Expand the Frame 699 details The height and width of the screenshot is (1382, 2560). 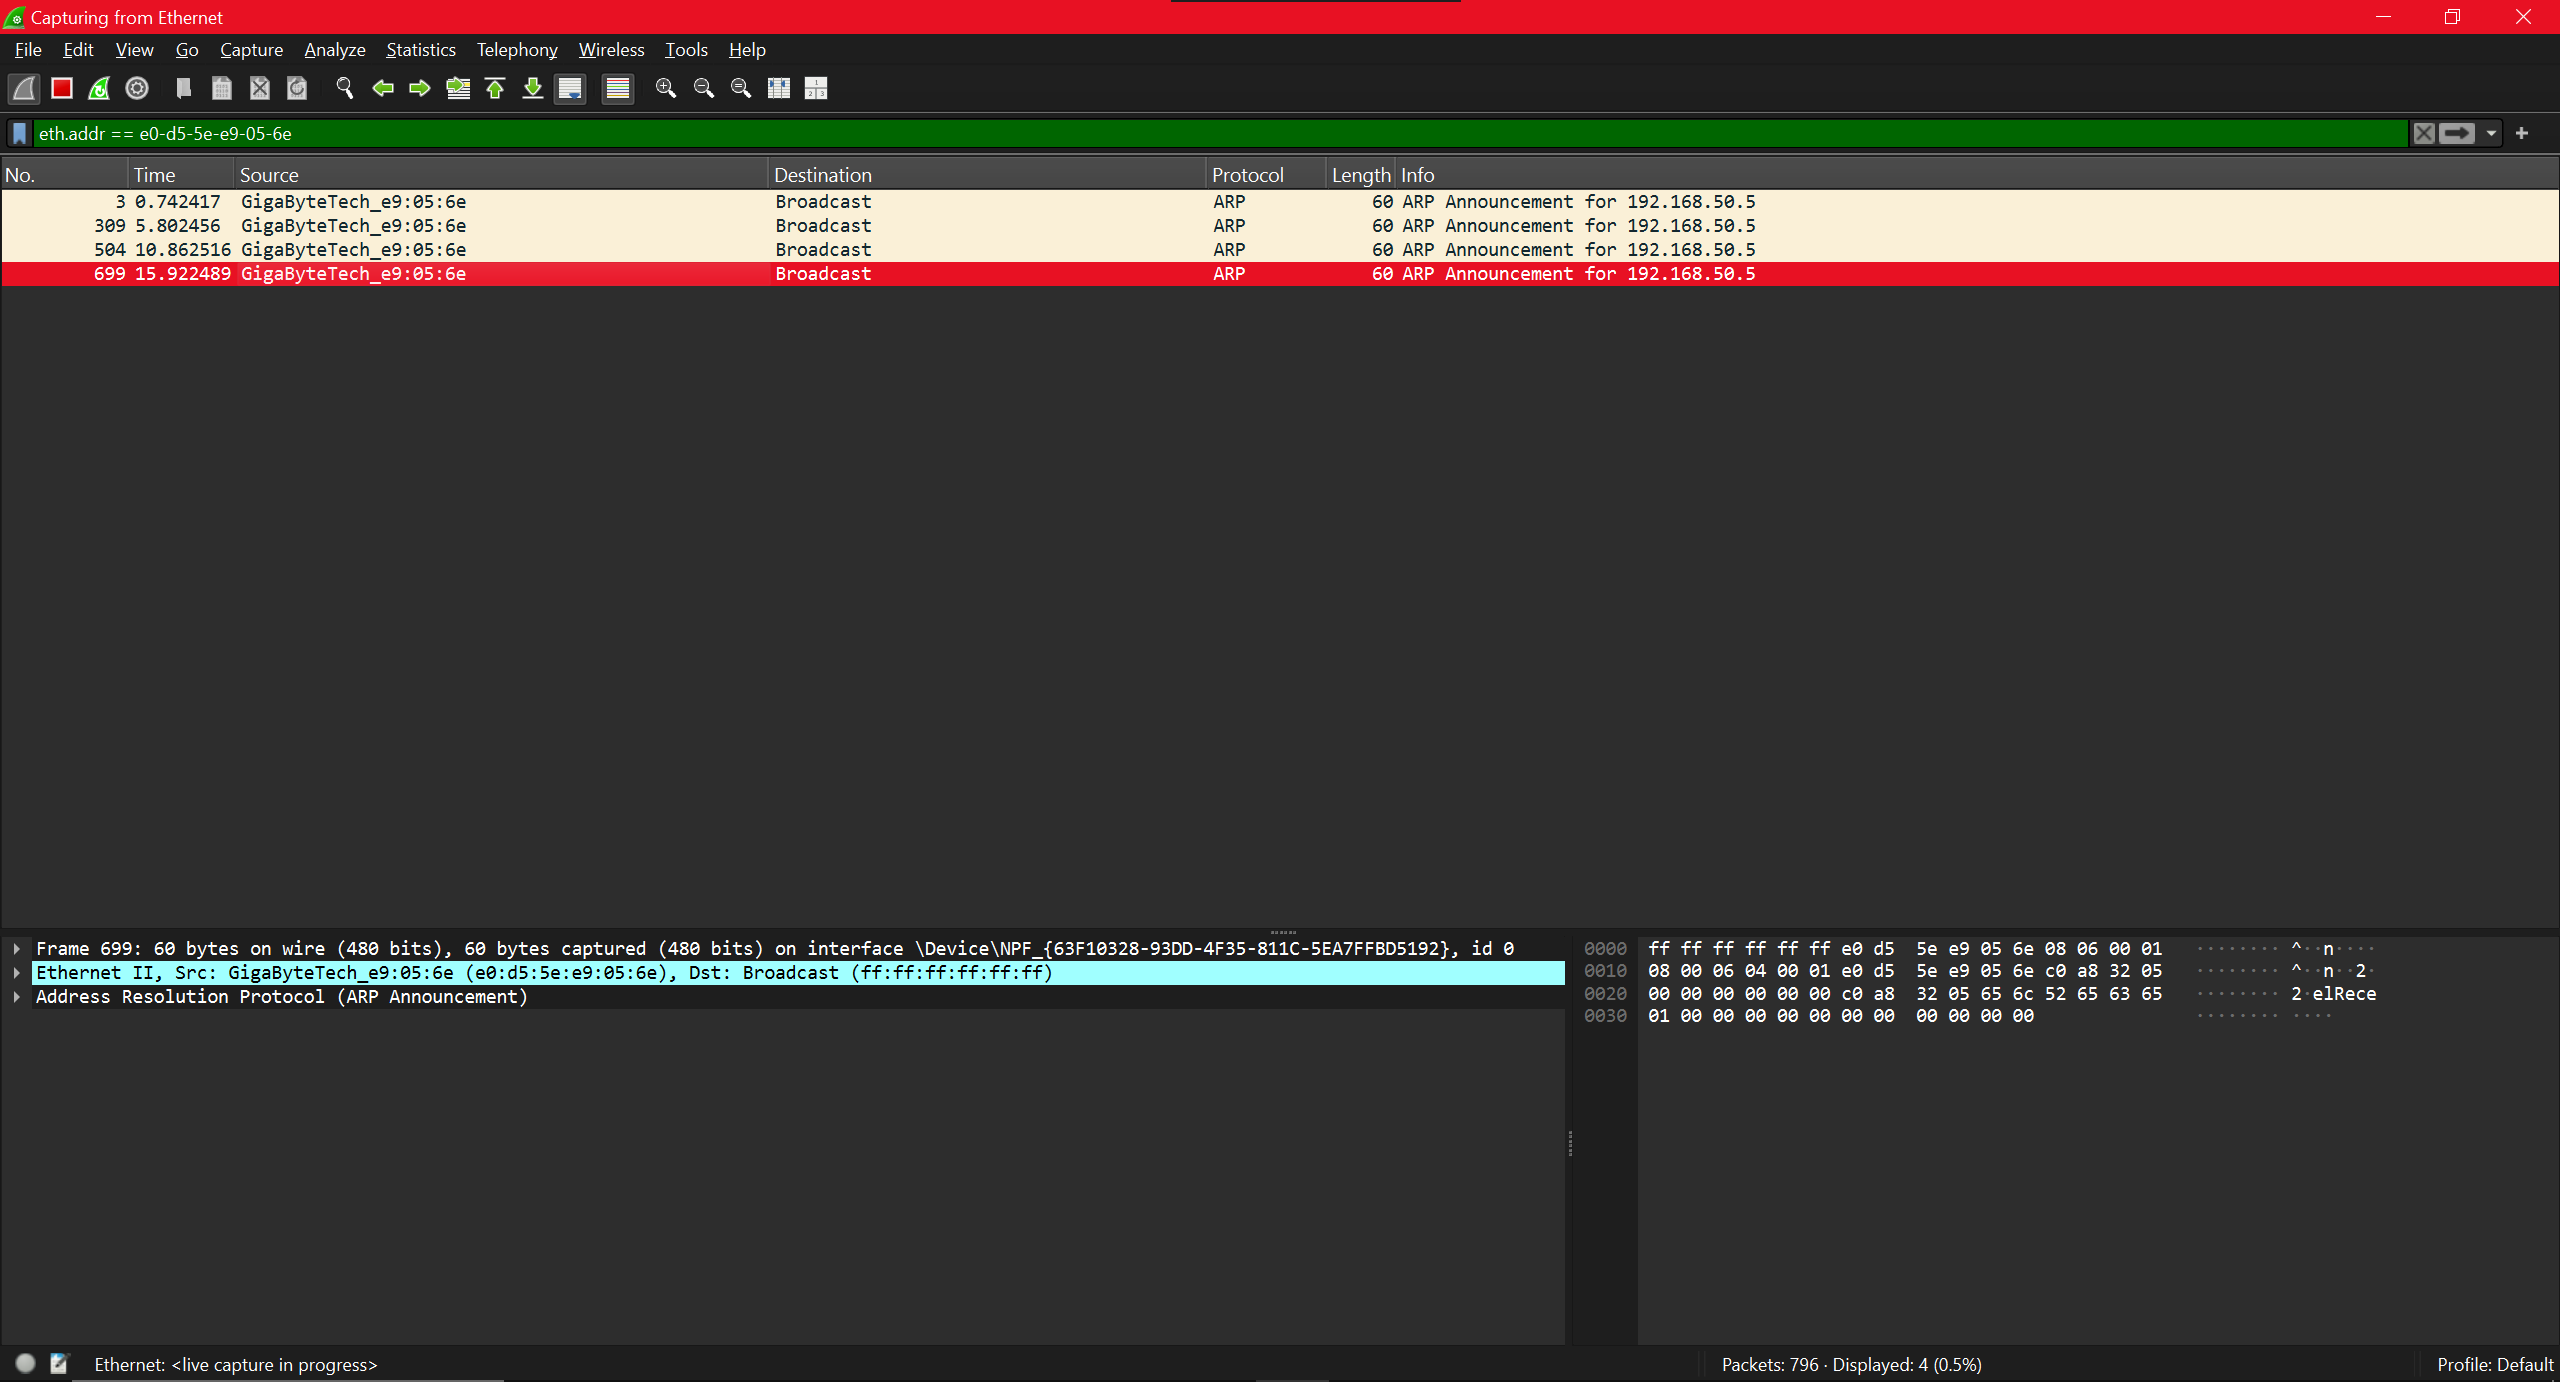click(17, 948)
